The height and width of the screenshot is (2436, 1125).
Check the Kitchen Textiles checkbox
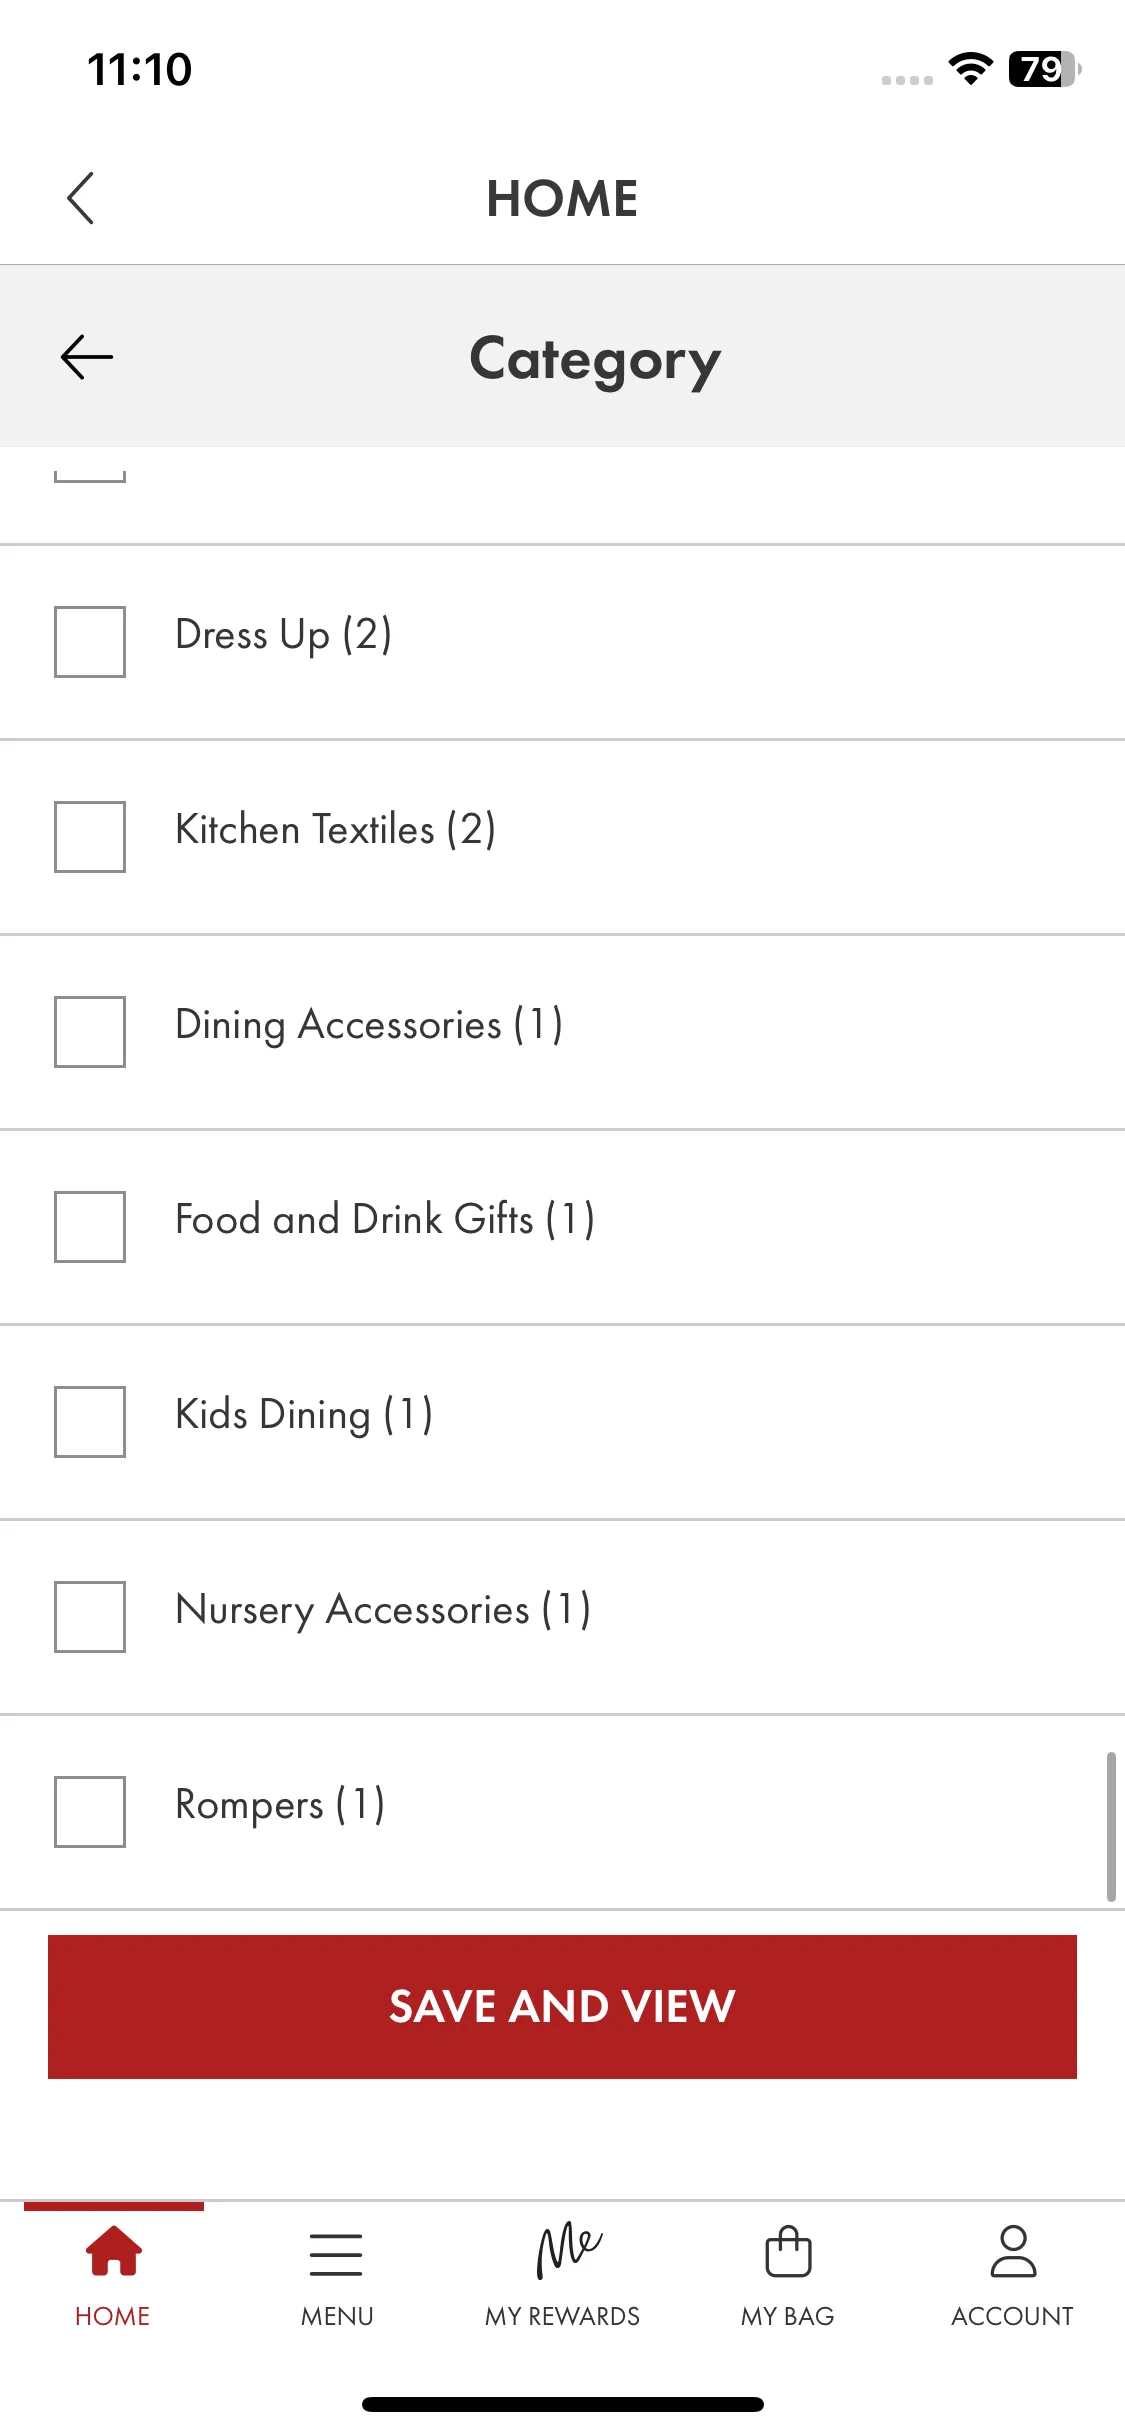90,837
